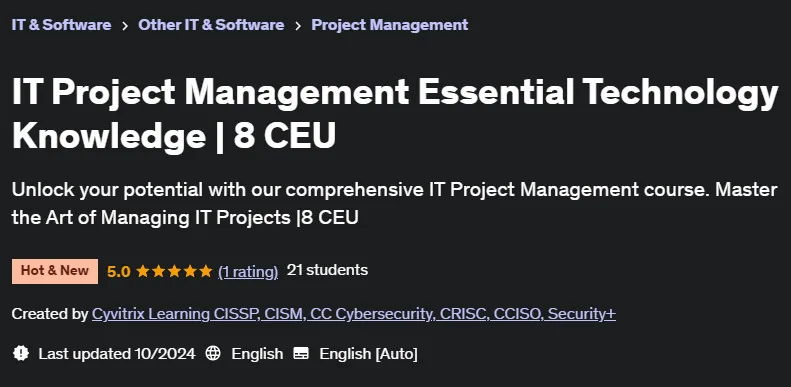Click the closed captions icon
The height and width of the screenshot is (387, 791).
click(301, 353)
